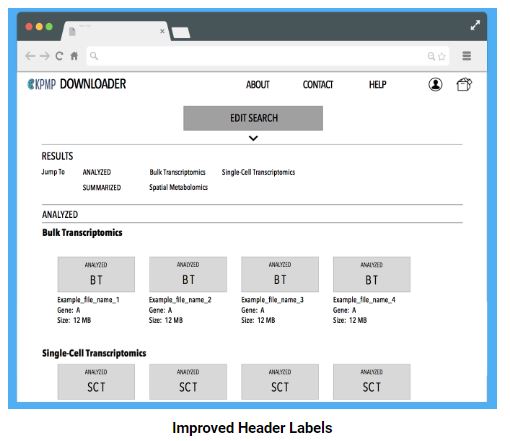Jump to Spatial Metabolomics link
Viewport: 510px width, 441px height.
(x=178, y=187)
